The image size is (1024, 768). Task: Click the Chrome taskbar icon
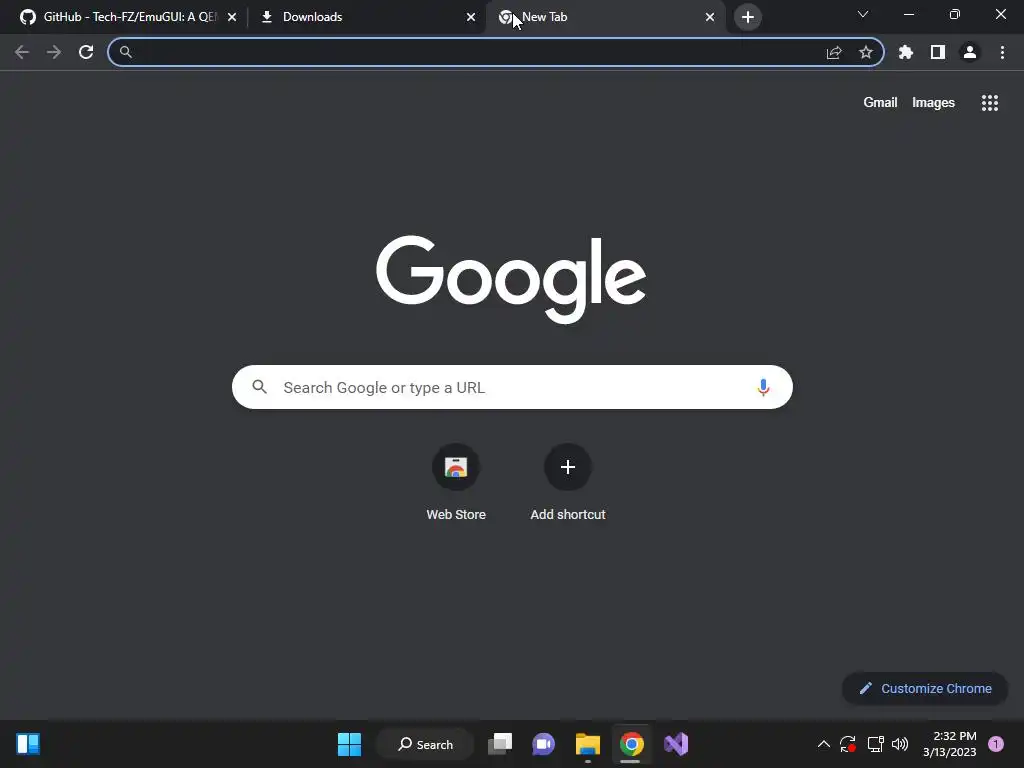[x=632, y=744]
